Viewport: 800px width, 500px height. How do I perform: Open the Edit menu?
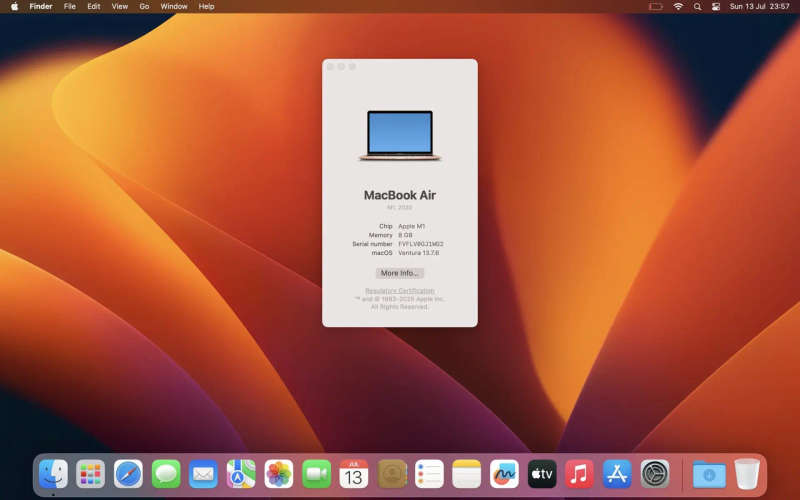tap(93, 7)
